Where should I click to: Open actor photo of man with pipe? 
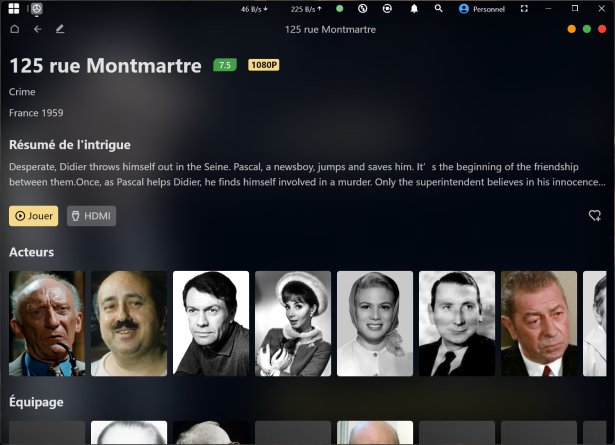pyautogui.click(x=47, y=323)
